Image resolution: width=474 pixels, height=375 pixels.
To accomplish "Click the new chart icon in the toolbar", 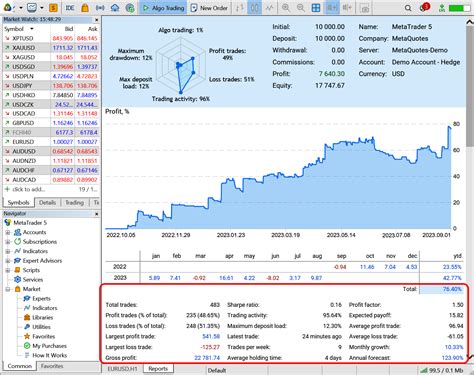I will (8, 7).
